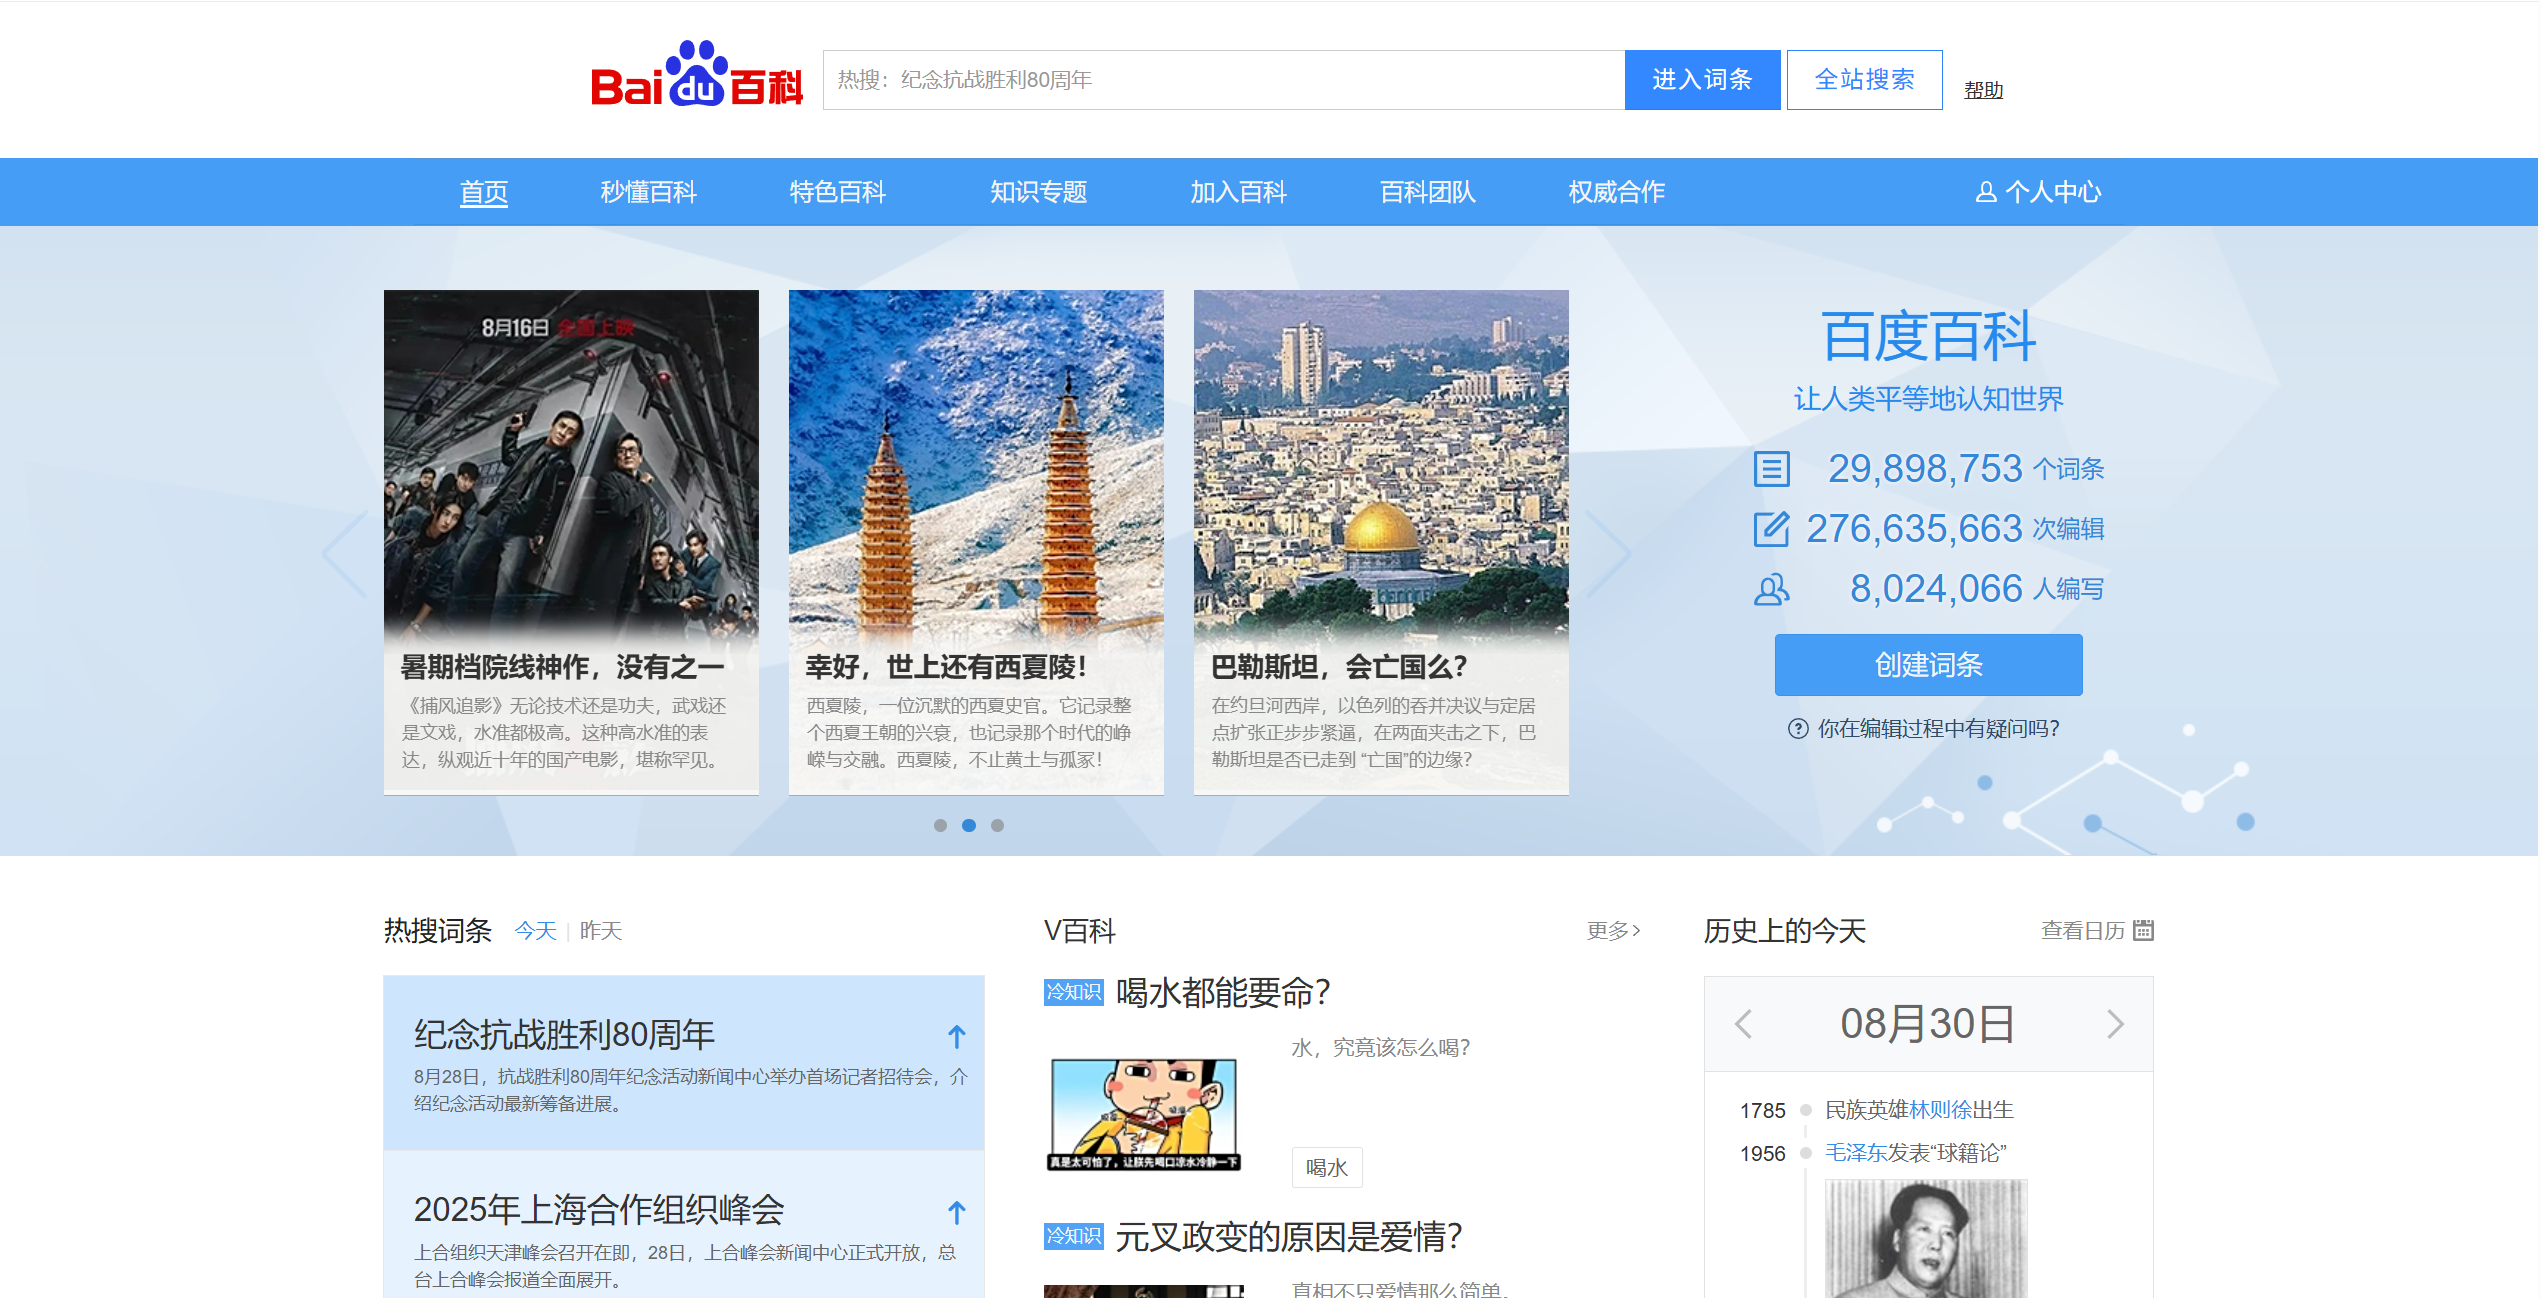Click the document icon beside 个词条
The image size is (2541, 1298).
pyautogui.click(x=1771, y=469)
